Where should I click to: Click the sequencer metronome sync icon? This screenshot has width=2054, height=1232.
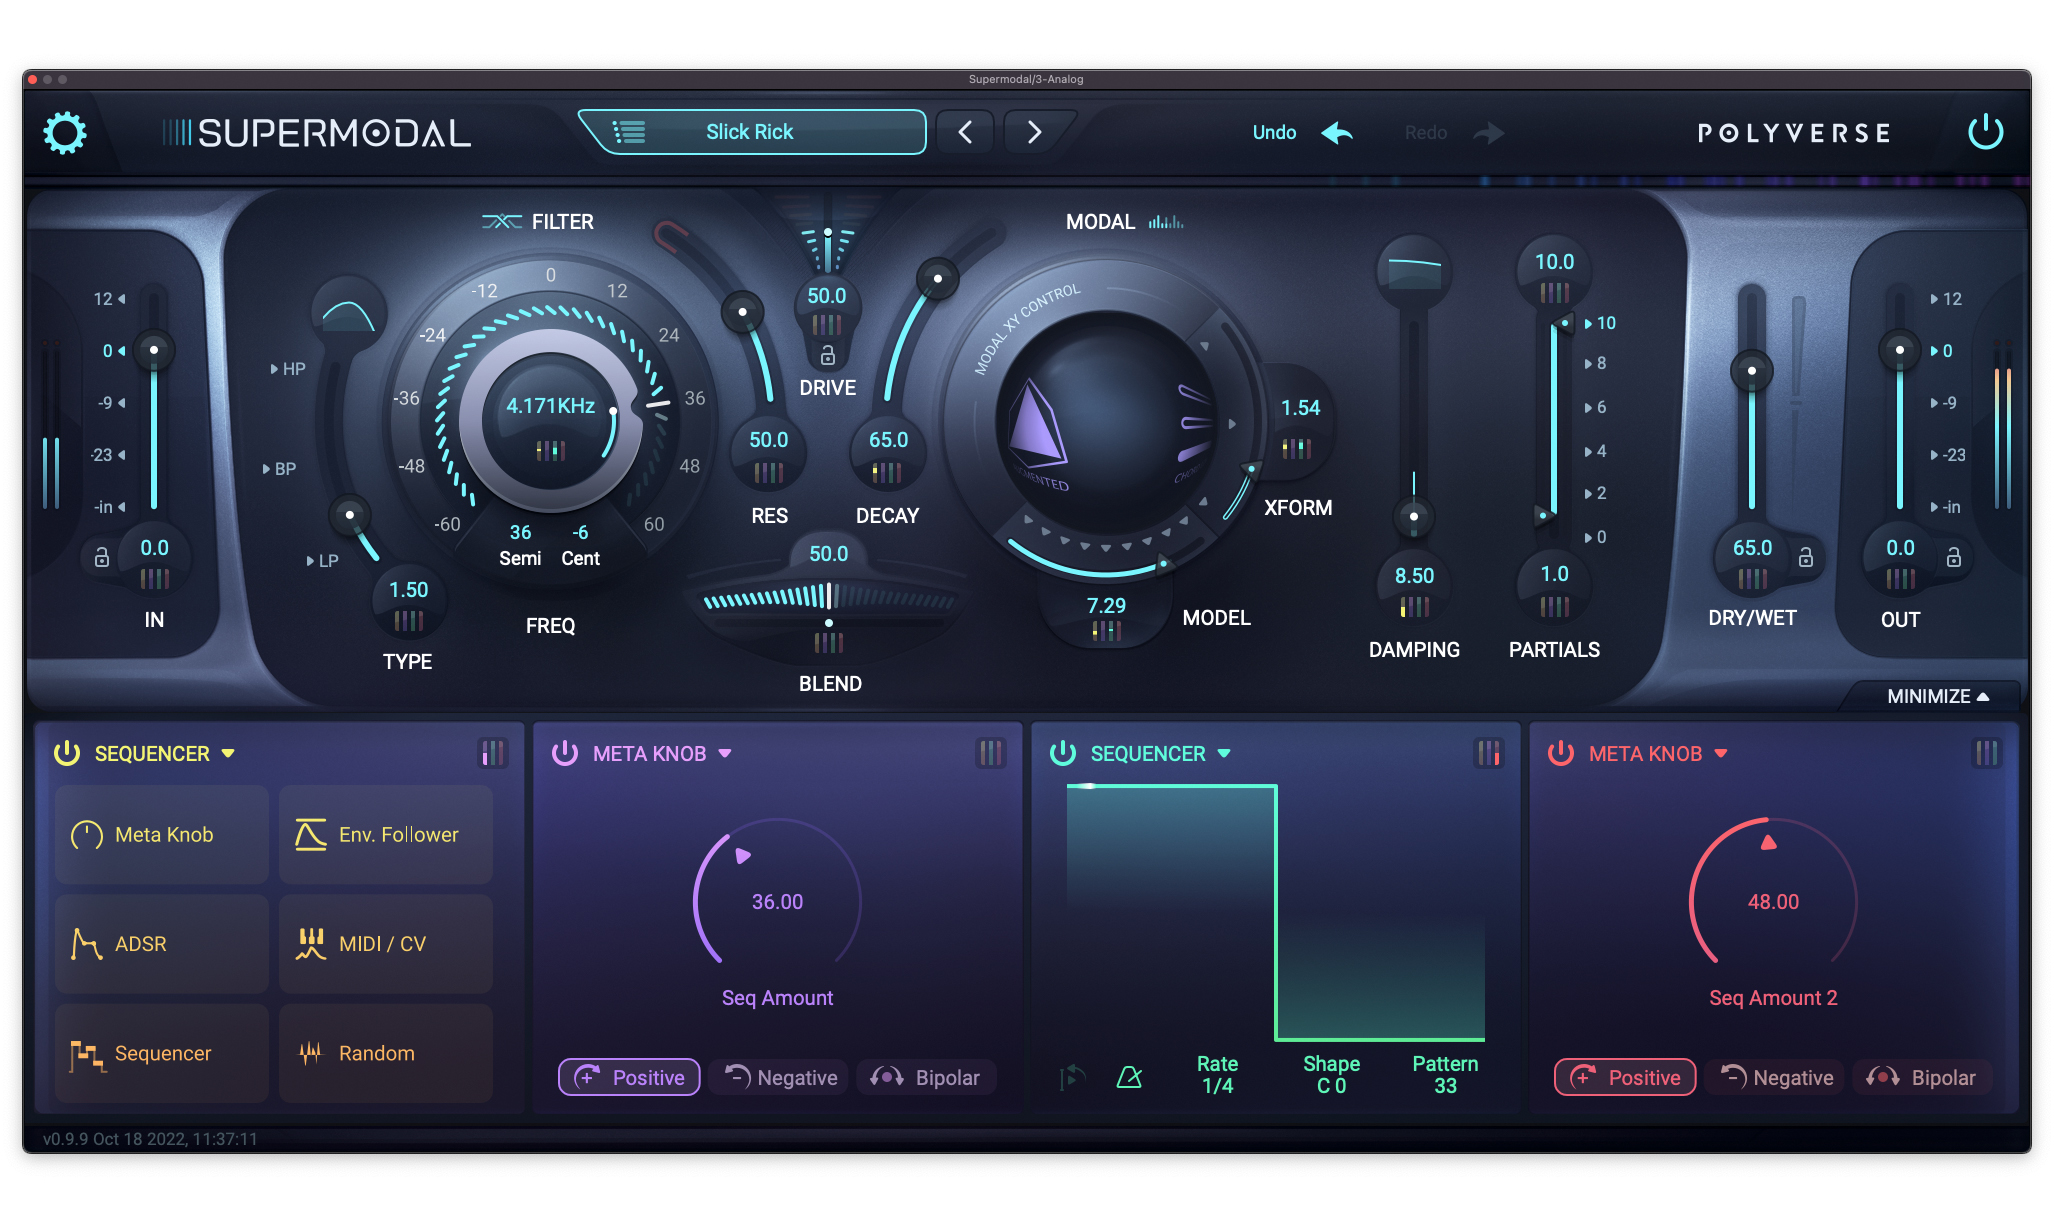pyautogui.click(x=1129, y=1077)
